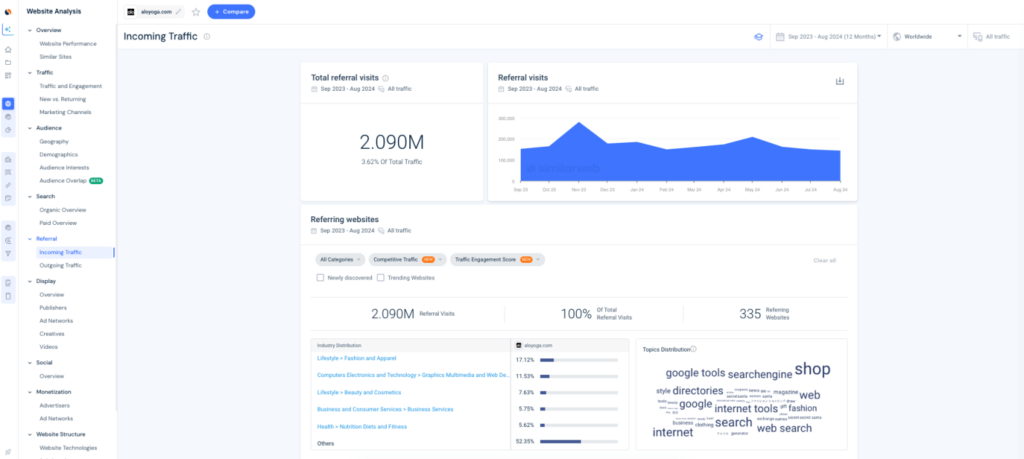Click info icon next to Total referral visits
The image size is (1024, 459).
point(386,77)
